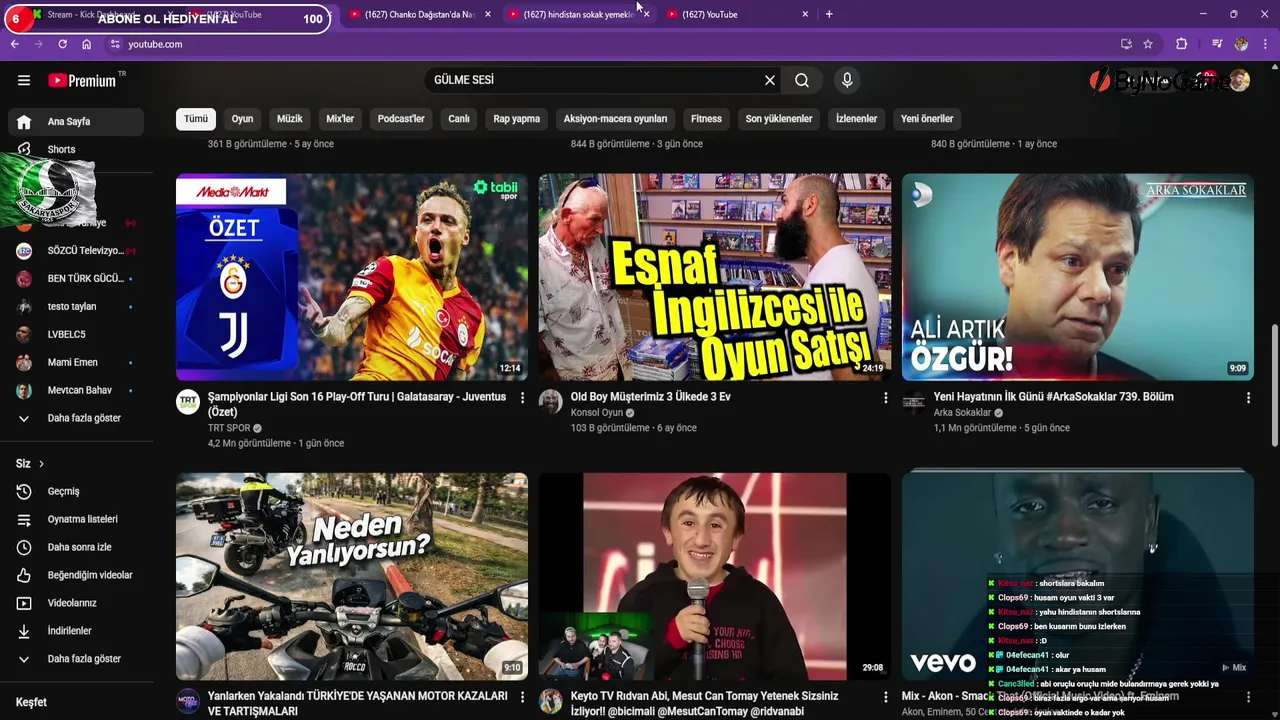The image size is (1280, 720).
Task: Select the Canlı filter chip
Action: 459,119
